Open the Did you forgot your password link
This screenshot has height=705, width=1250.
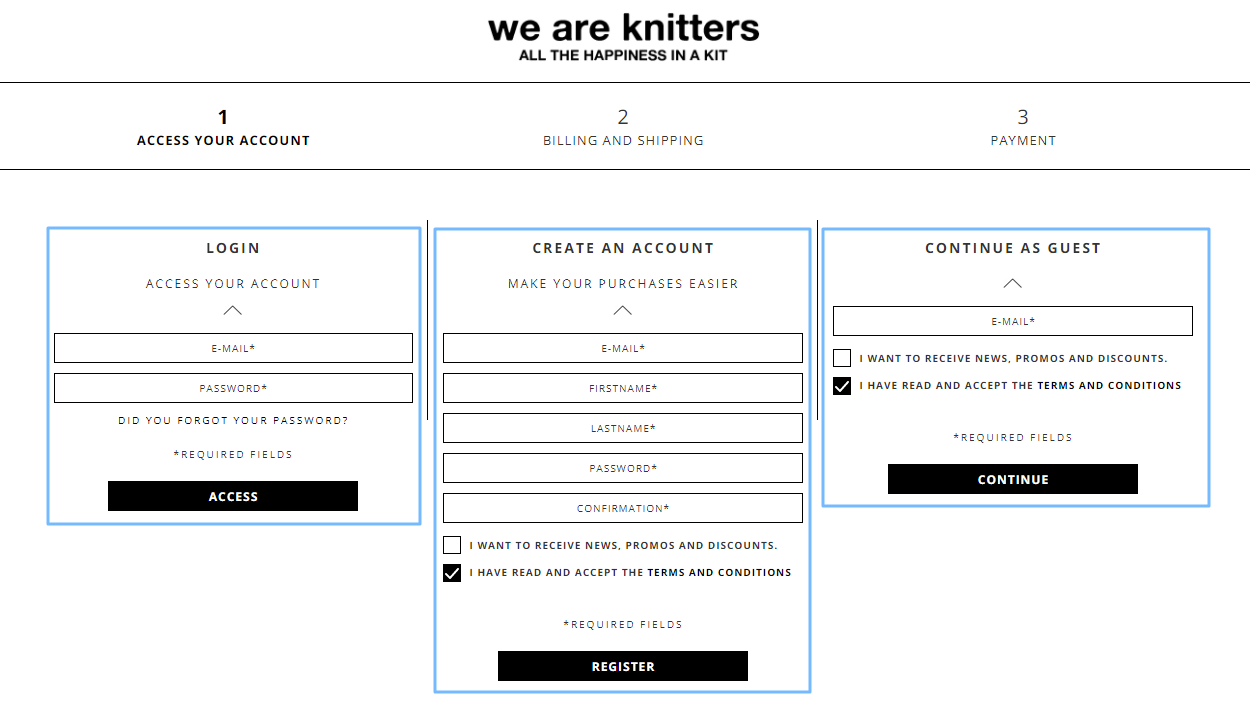[x=233, y=421]
